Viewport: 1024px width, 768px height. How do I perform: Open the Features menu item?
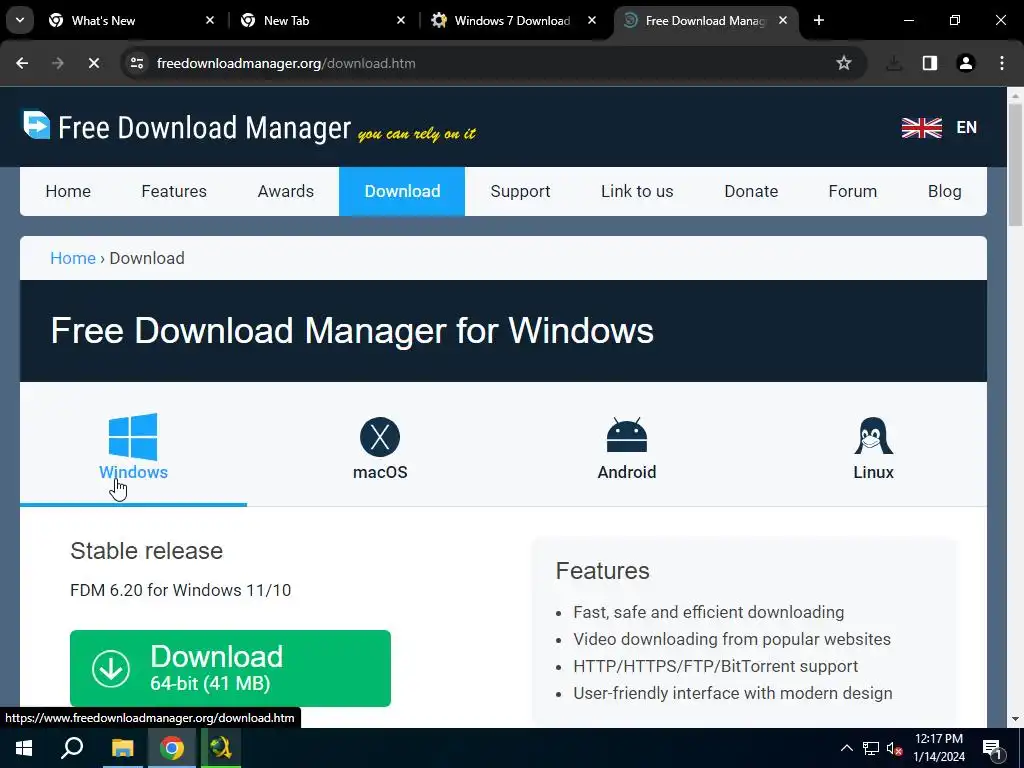[174, 191]
